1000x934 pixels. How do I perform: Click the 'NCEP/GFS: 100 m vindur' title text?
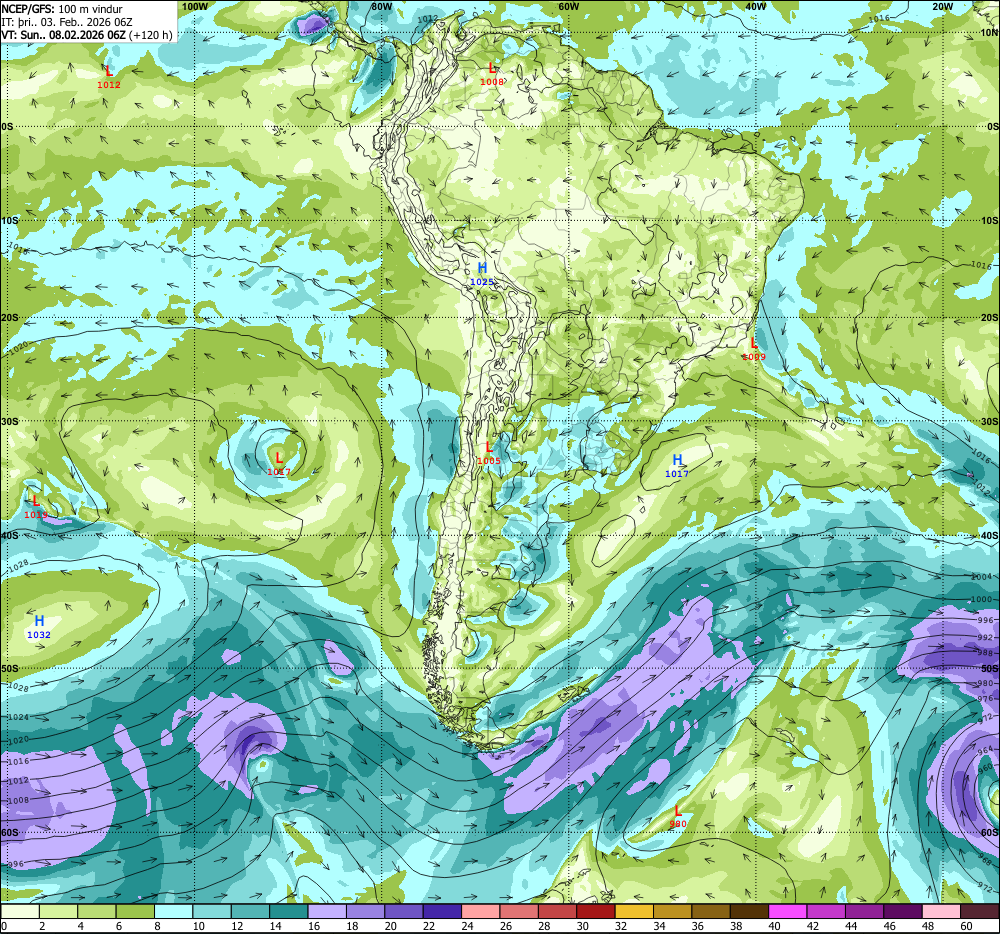tap(62, 9)
